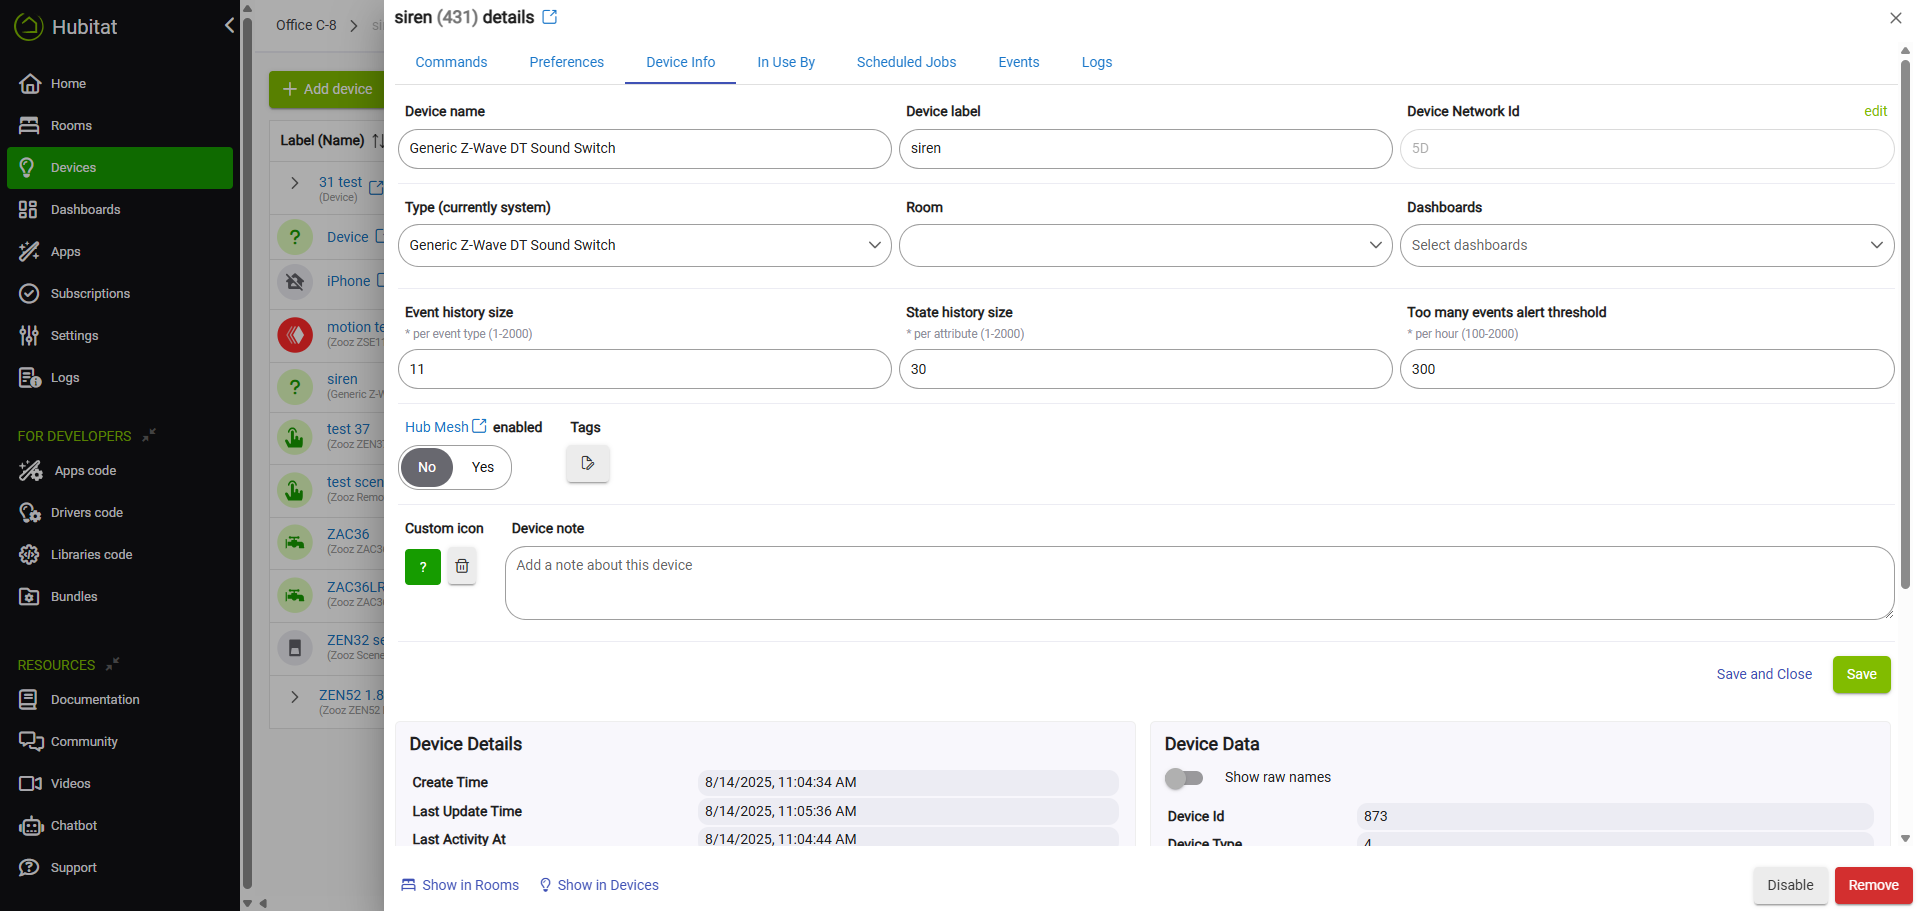Open Support in the sidebar
Viewport: 1920px width, 911px height.
coord(120,868)
